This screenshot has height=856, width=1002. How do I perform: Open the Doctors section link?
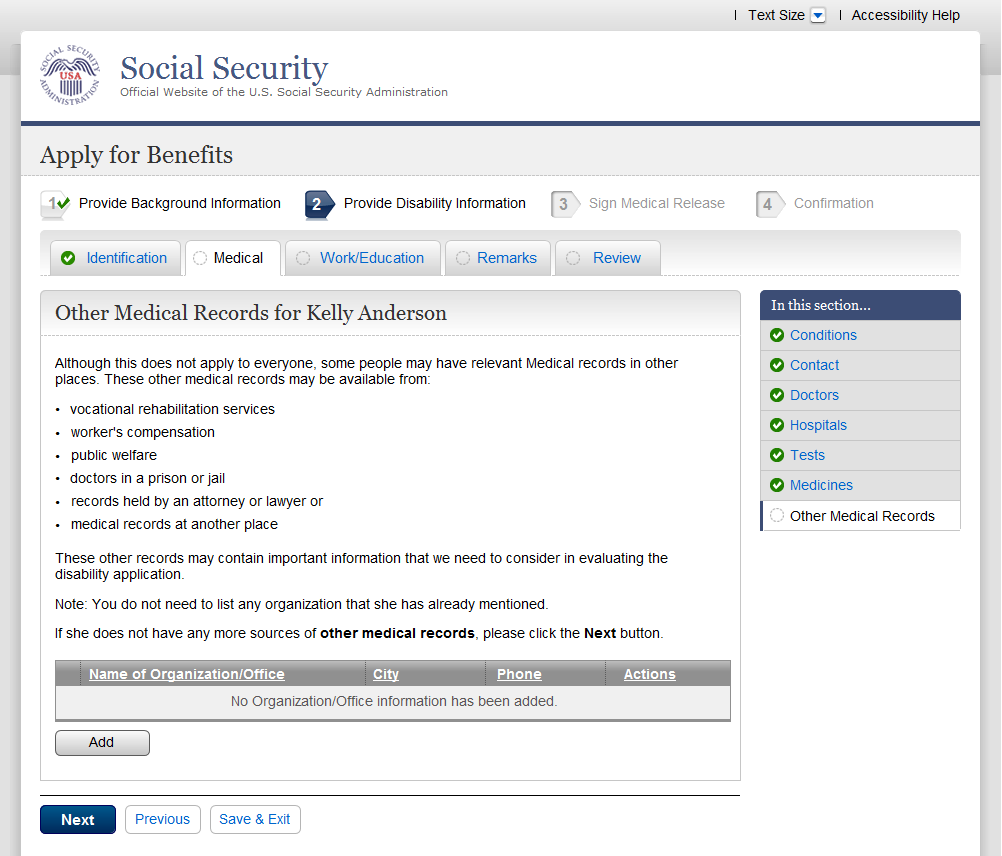click(814, 395)
